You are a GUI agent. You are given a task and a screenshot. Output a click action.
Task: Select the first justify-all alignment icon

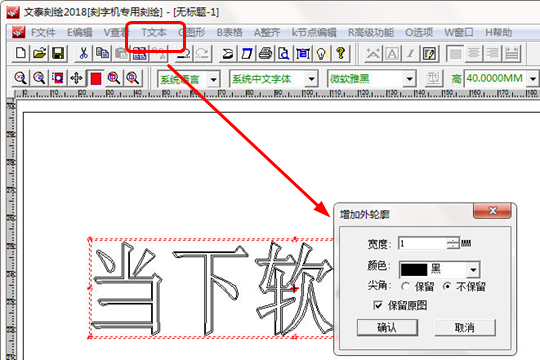[x=455, y=54]
